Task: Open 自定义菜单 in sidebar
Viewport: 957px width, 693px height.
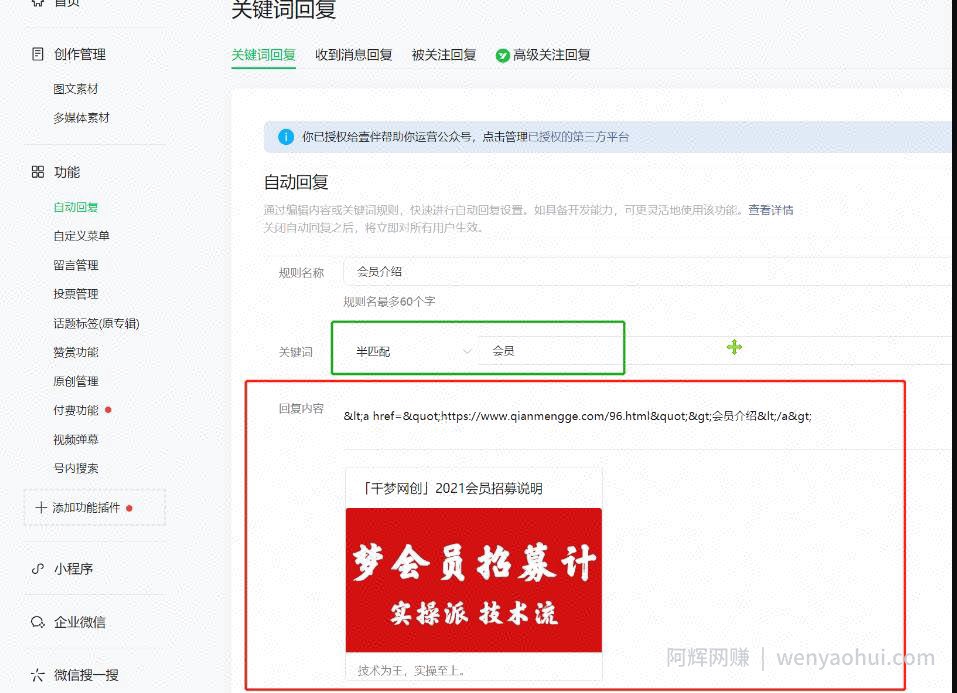Action: point(81,236)
